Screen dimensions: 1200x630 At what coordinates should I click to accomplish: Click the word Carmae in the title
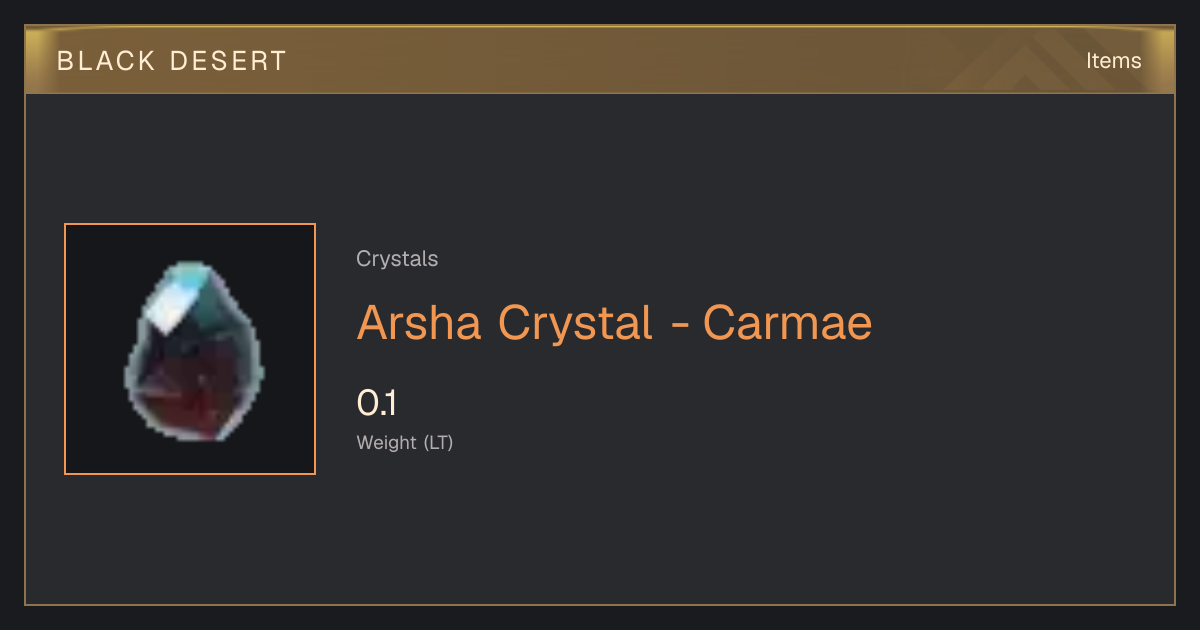787,323
